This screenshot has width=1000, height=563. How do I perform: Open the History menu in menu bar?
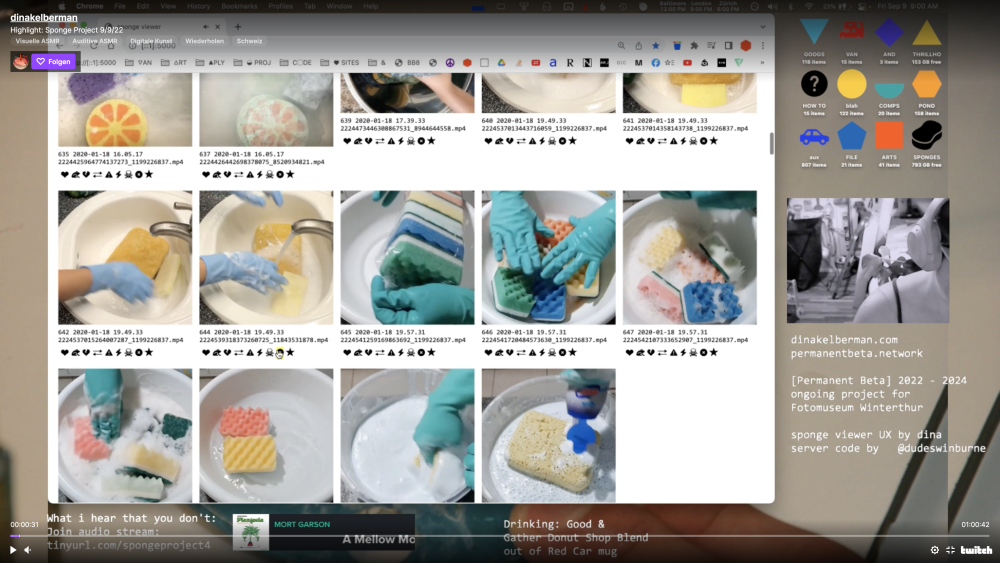(x=198, y=6)
